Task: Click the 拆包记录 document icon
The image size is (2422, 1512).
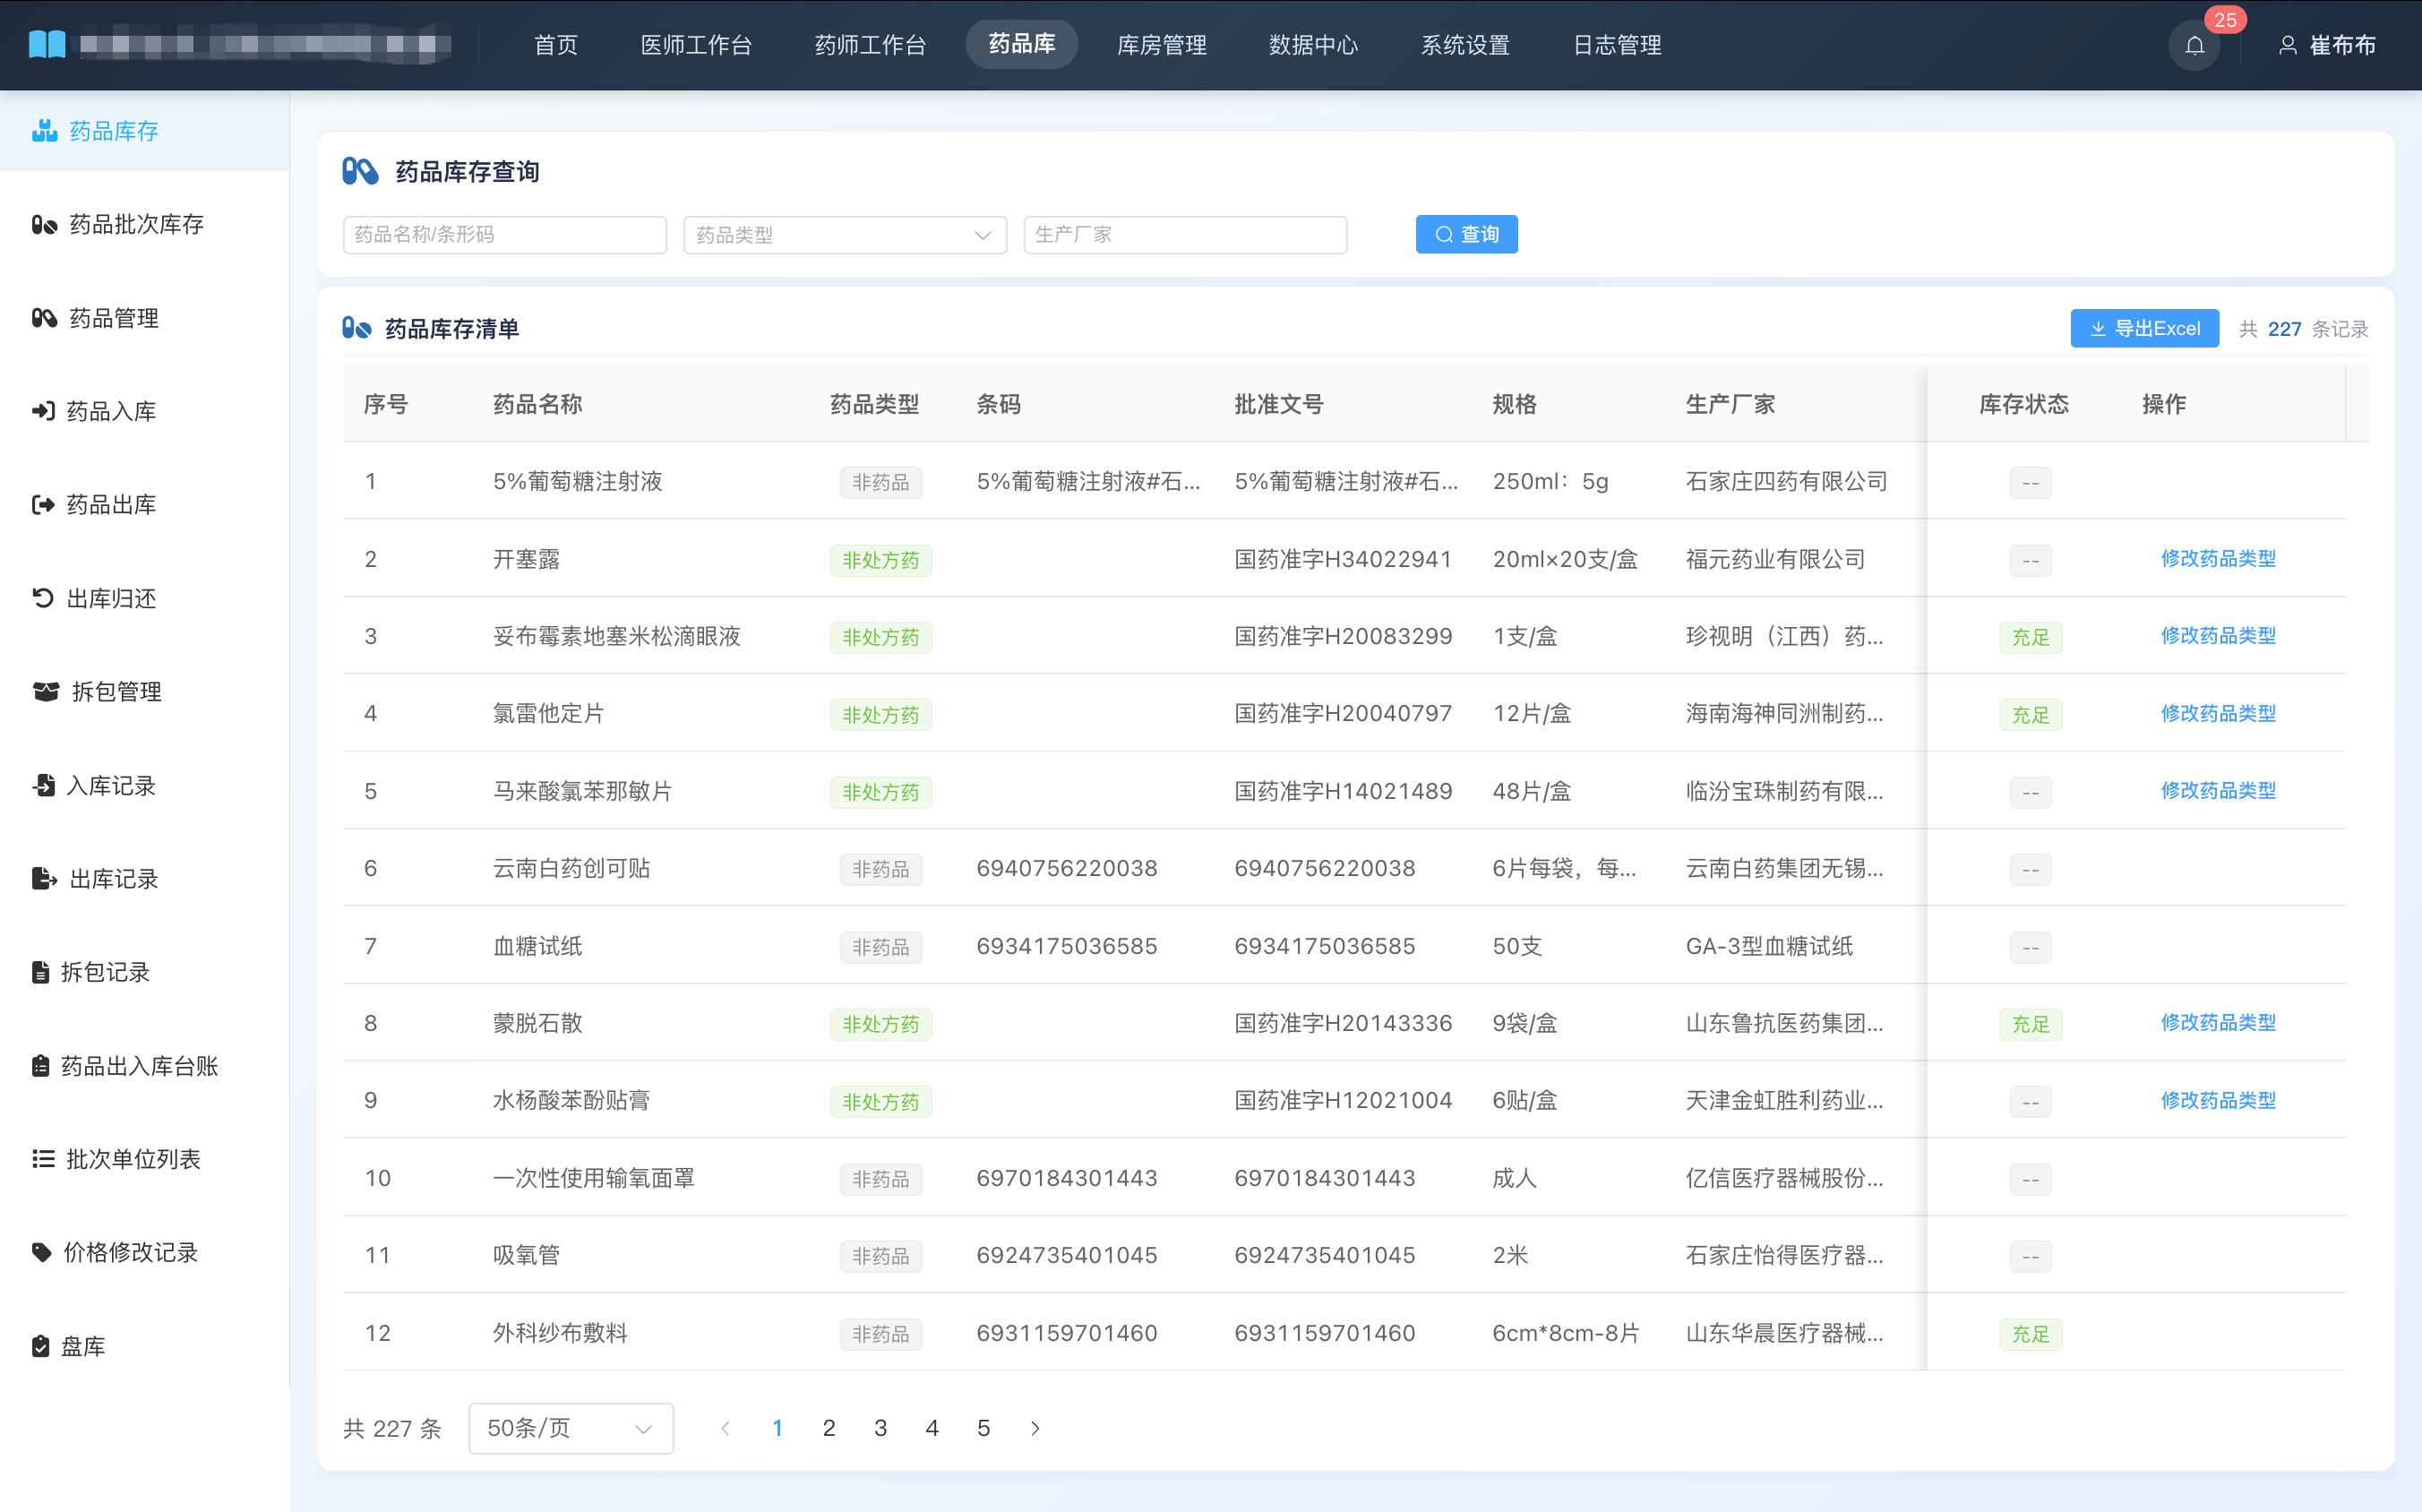Action: coord(40,972)
